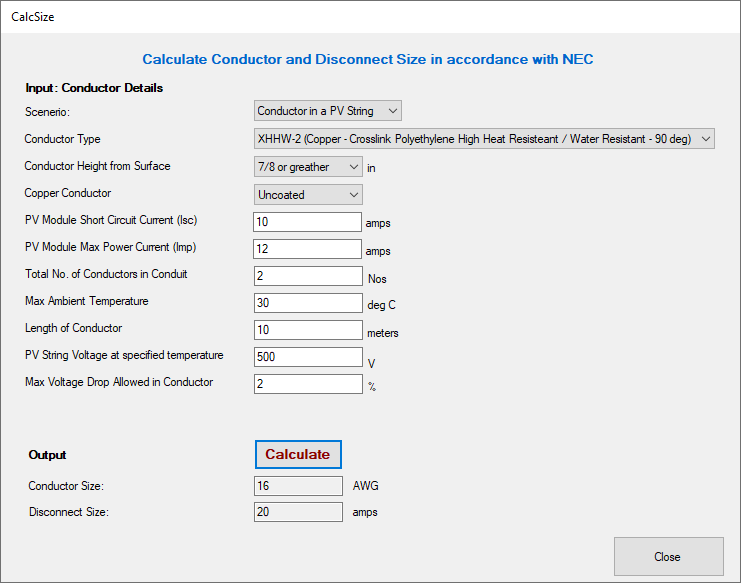Screen dimensions: 742x583
Task: Click the Scenerio: label
Action: point(47,112)
